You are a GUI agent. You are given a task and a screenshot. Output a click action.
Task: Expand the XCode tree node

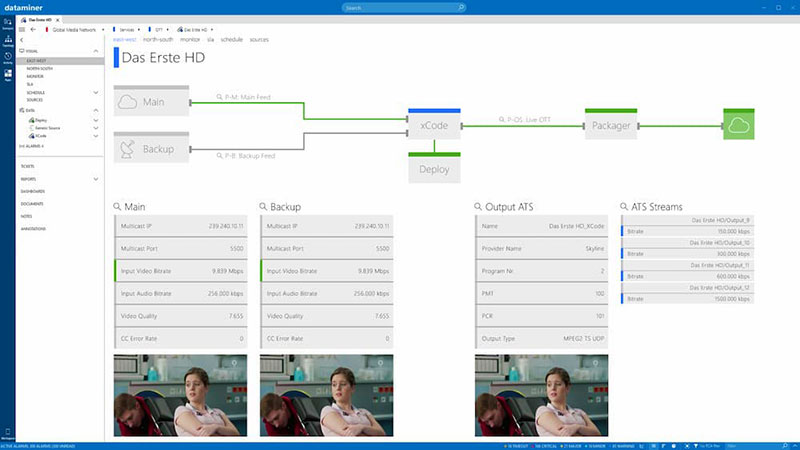[x=96, y=136]
